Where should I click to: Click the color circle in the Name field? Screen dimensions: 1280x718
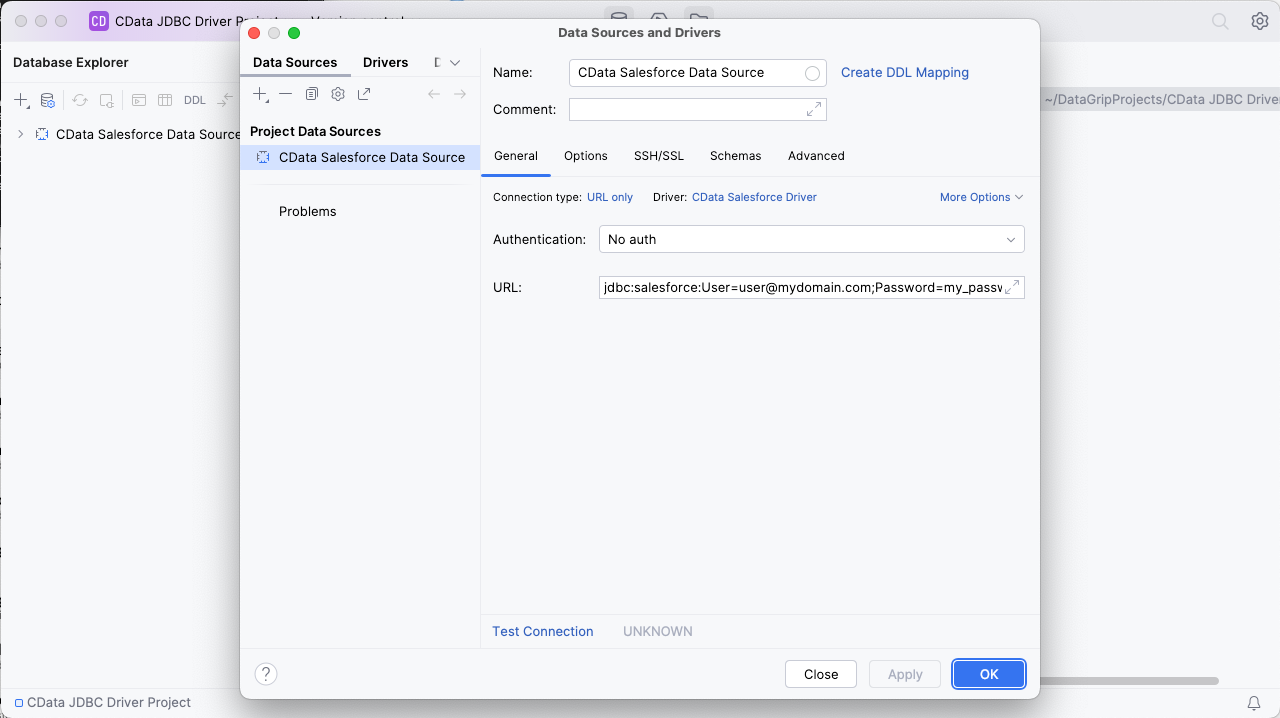coord(812,73)
